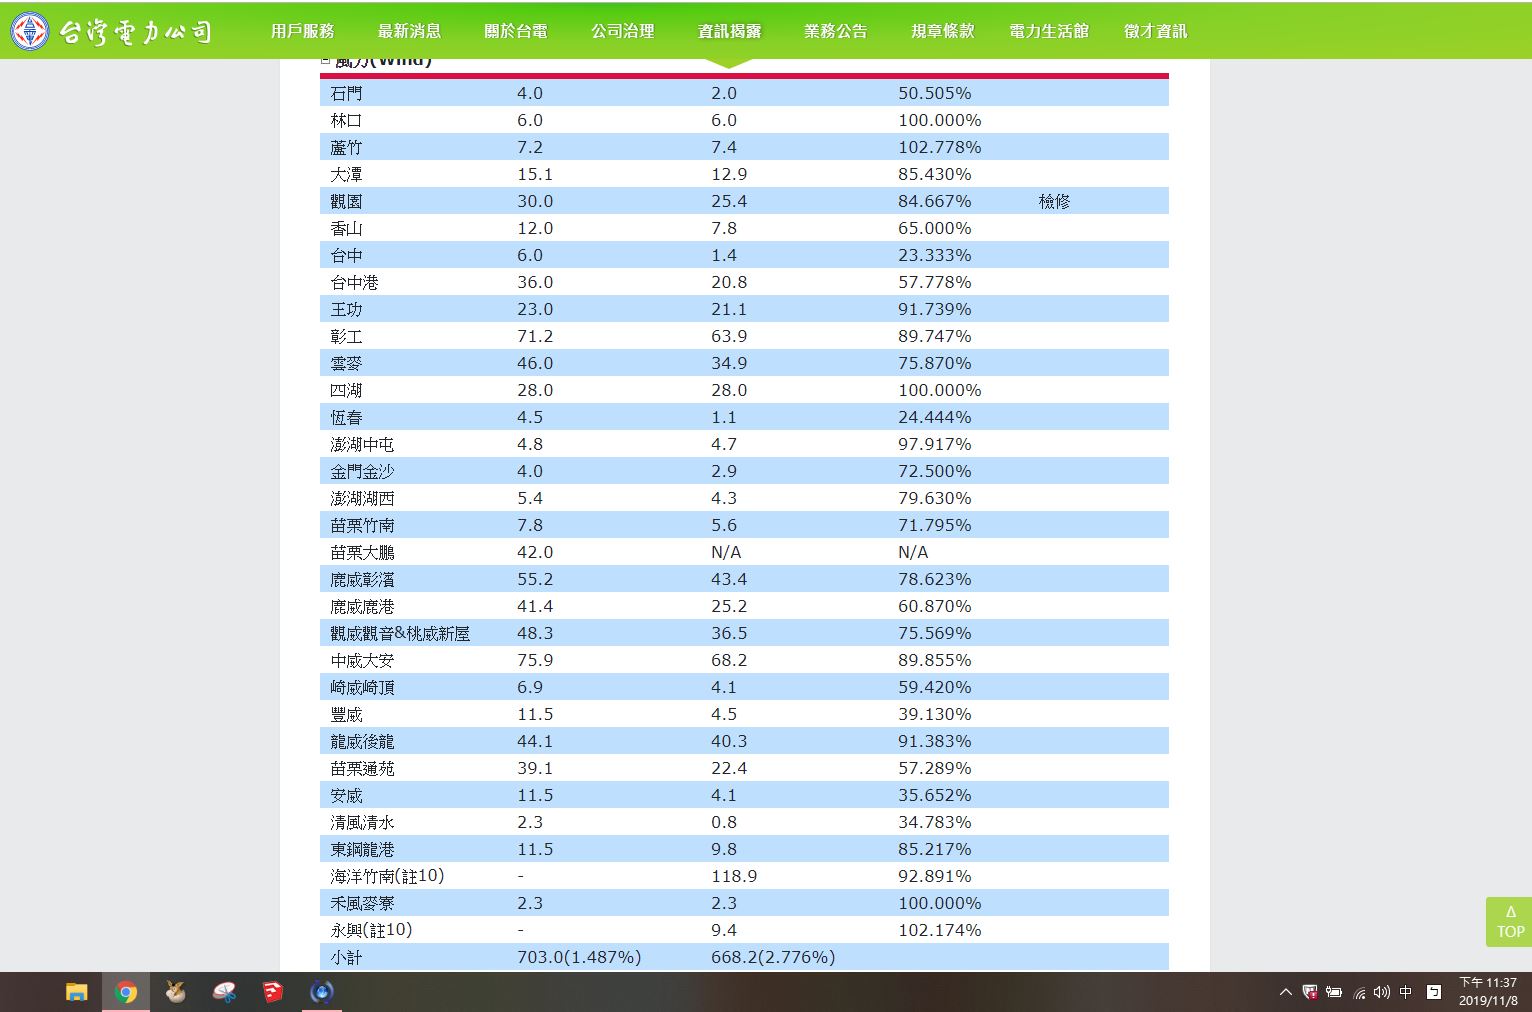Select the 豐威 row name
The height and width of the screenshot is (1012, 1532).
346,714
